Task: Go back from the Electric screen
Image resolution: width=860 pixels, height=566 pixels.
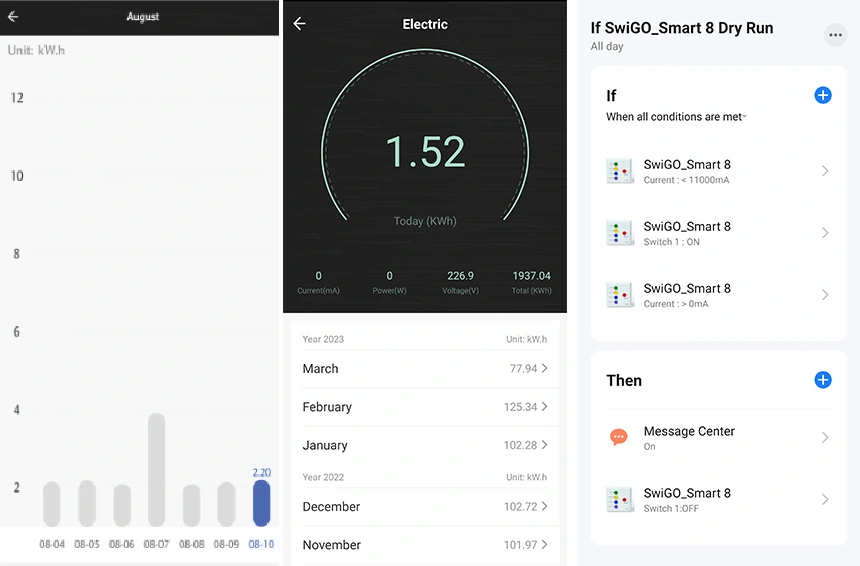Action: click(299, 24)
